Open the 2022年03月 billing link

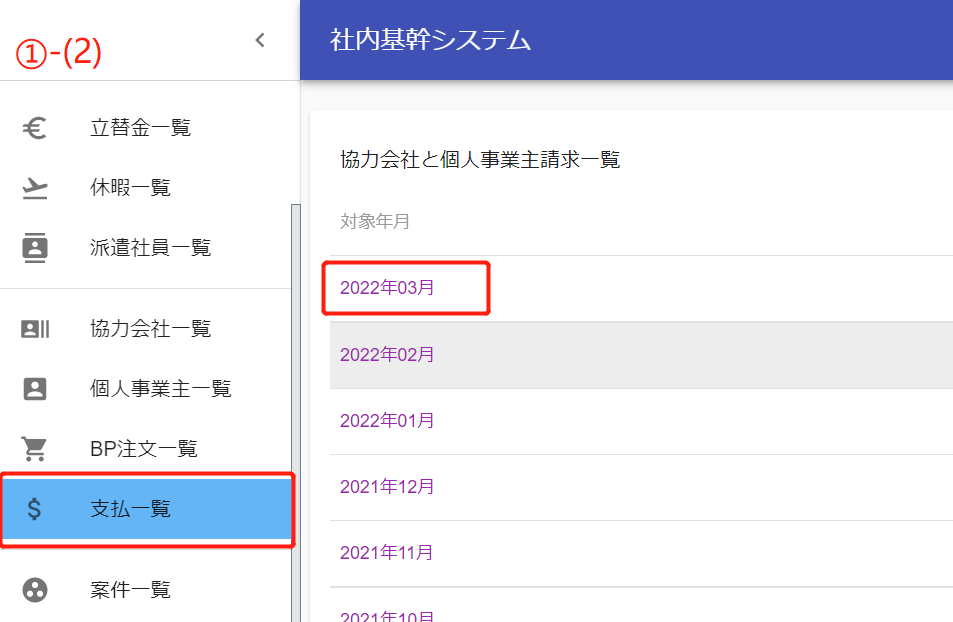387,288
